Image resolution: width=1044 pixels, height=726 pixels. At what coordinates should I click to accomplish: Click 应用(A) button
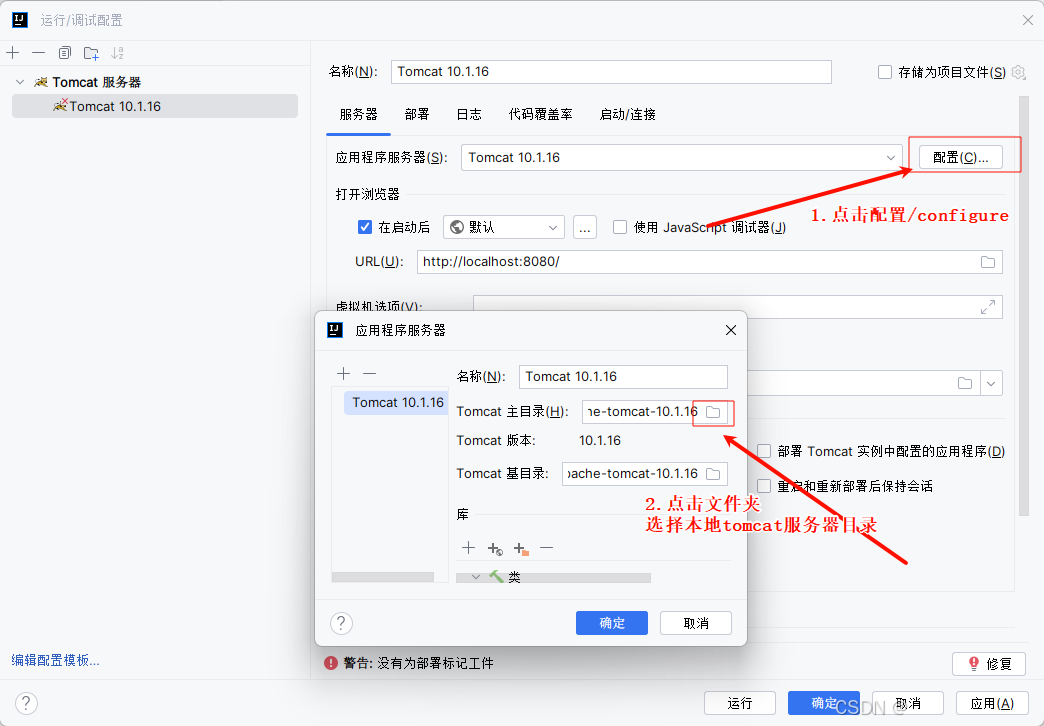(x=992, y=703)
